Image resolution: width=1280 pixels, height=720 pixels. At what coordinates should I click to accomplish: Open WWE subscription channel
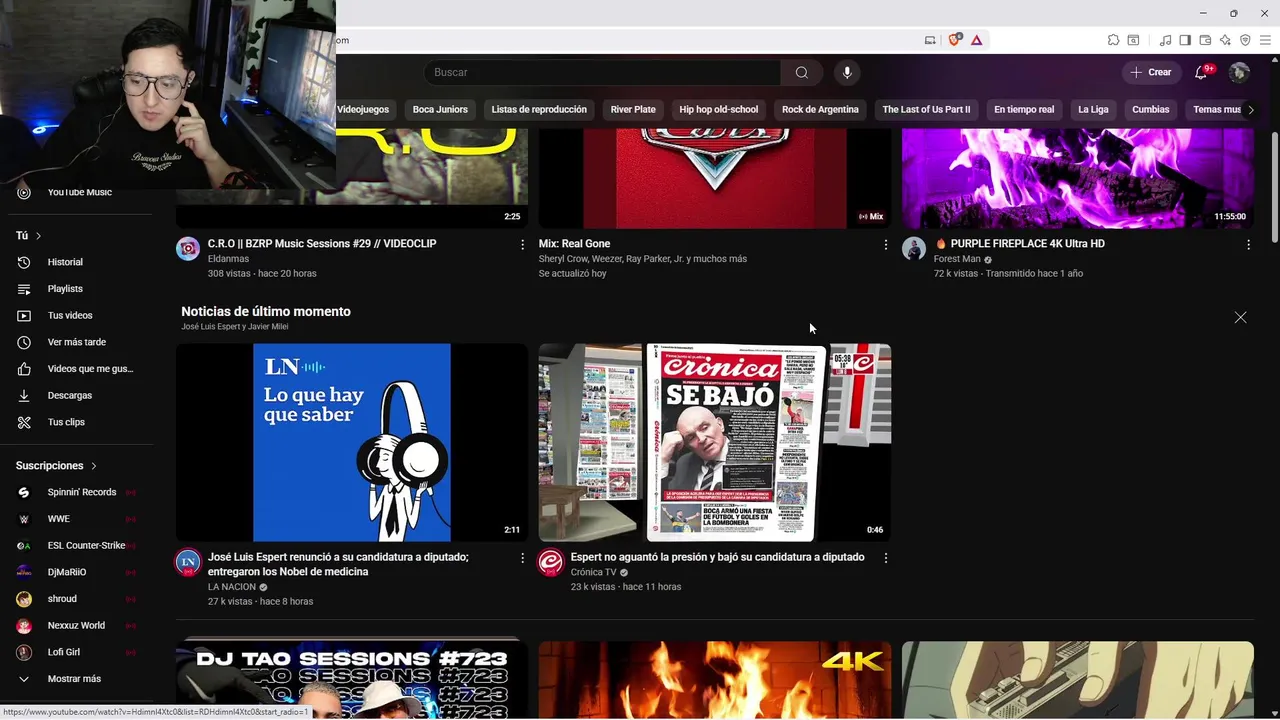tap(77, 519)
